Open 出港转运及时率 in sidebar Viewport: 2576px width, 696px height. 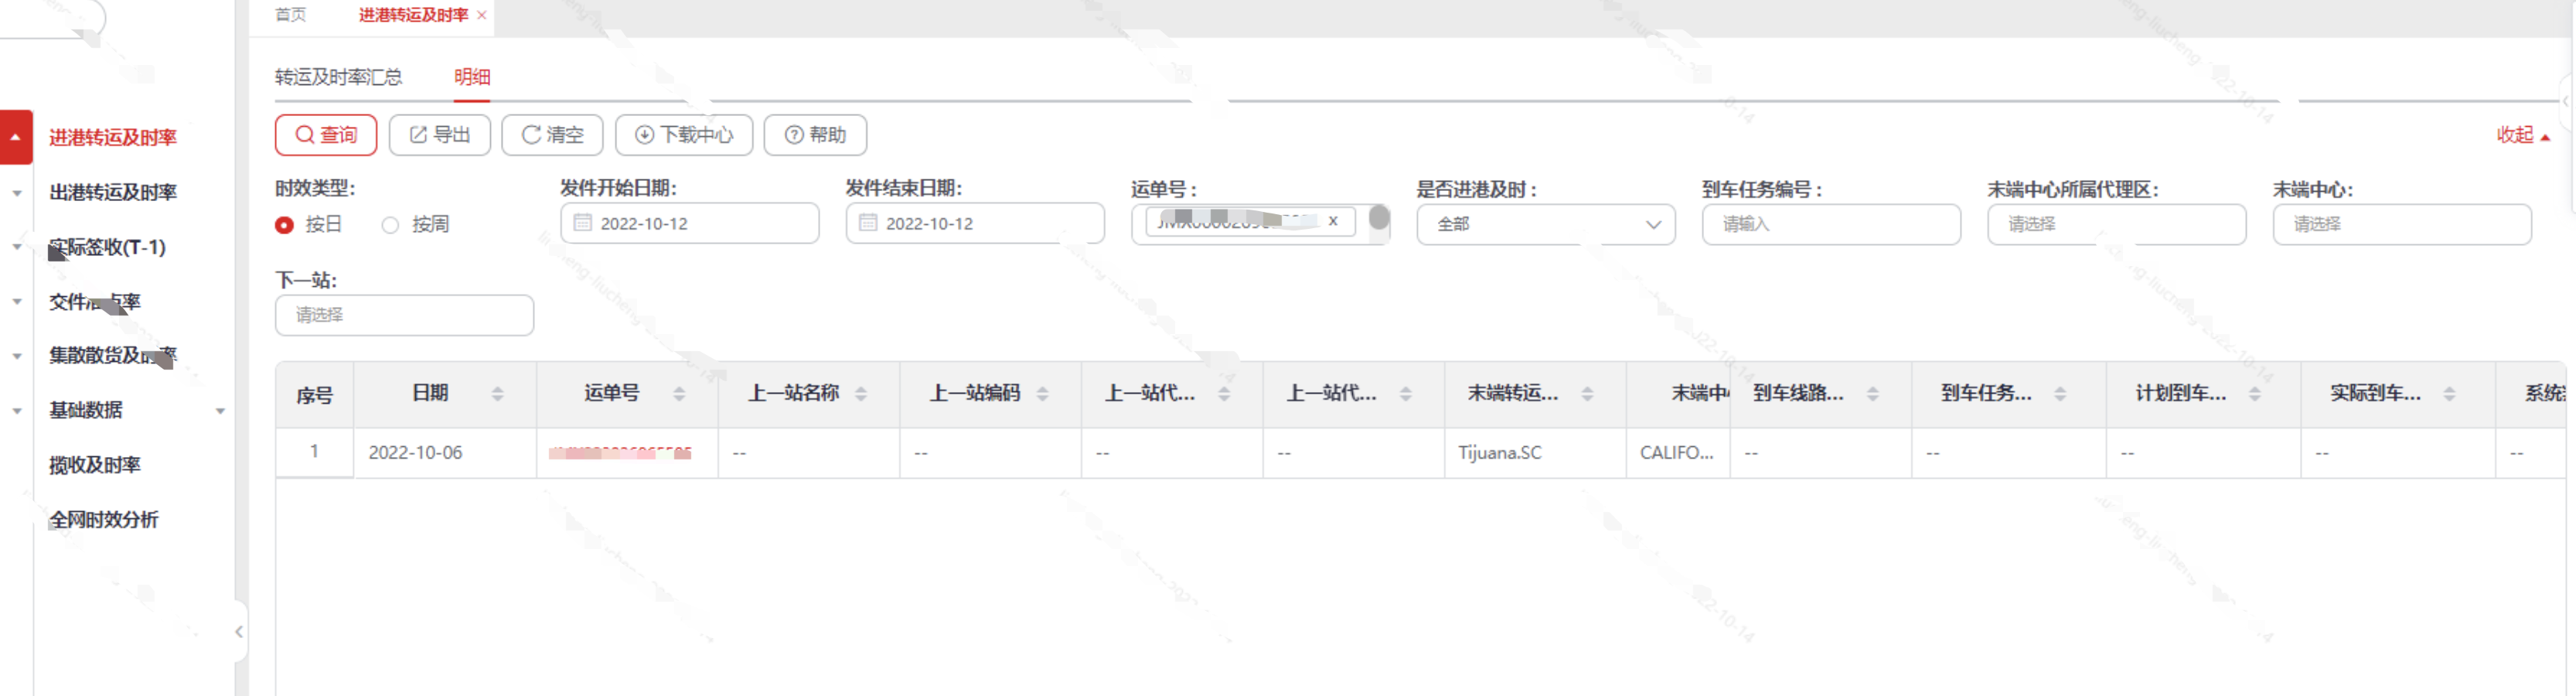point(113,192)
